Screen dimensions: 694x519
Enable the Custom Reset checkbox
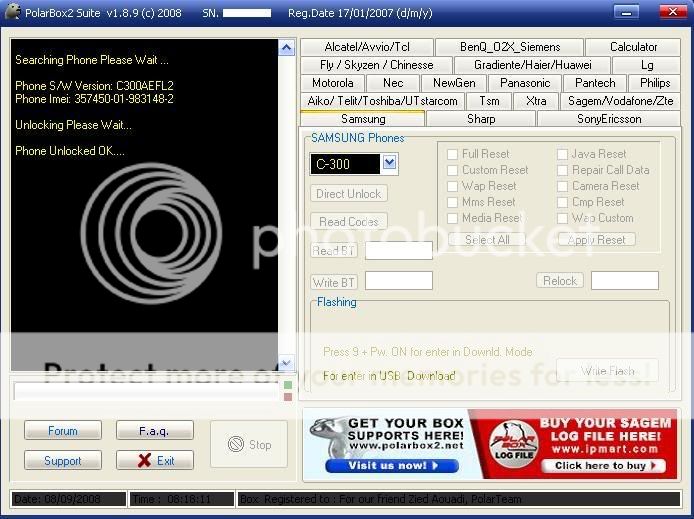click(x=452, y=170)
